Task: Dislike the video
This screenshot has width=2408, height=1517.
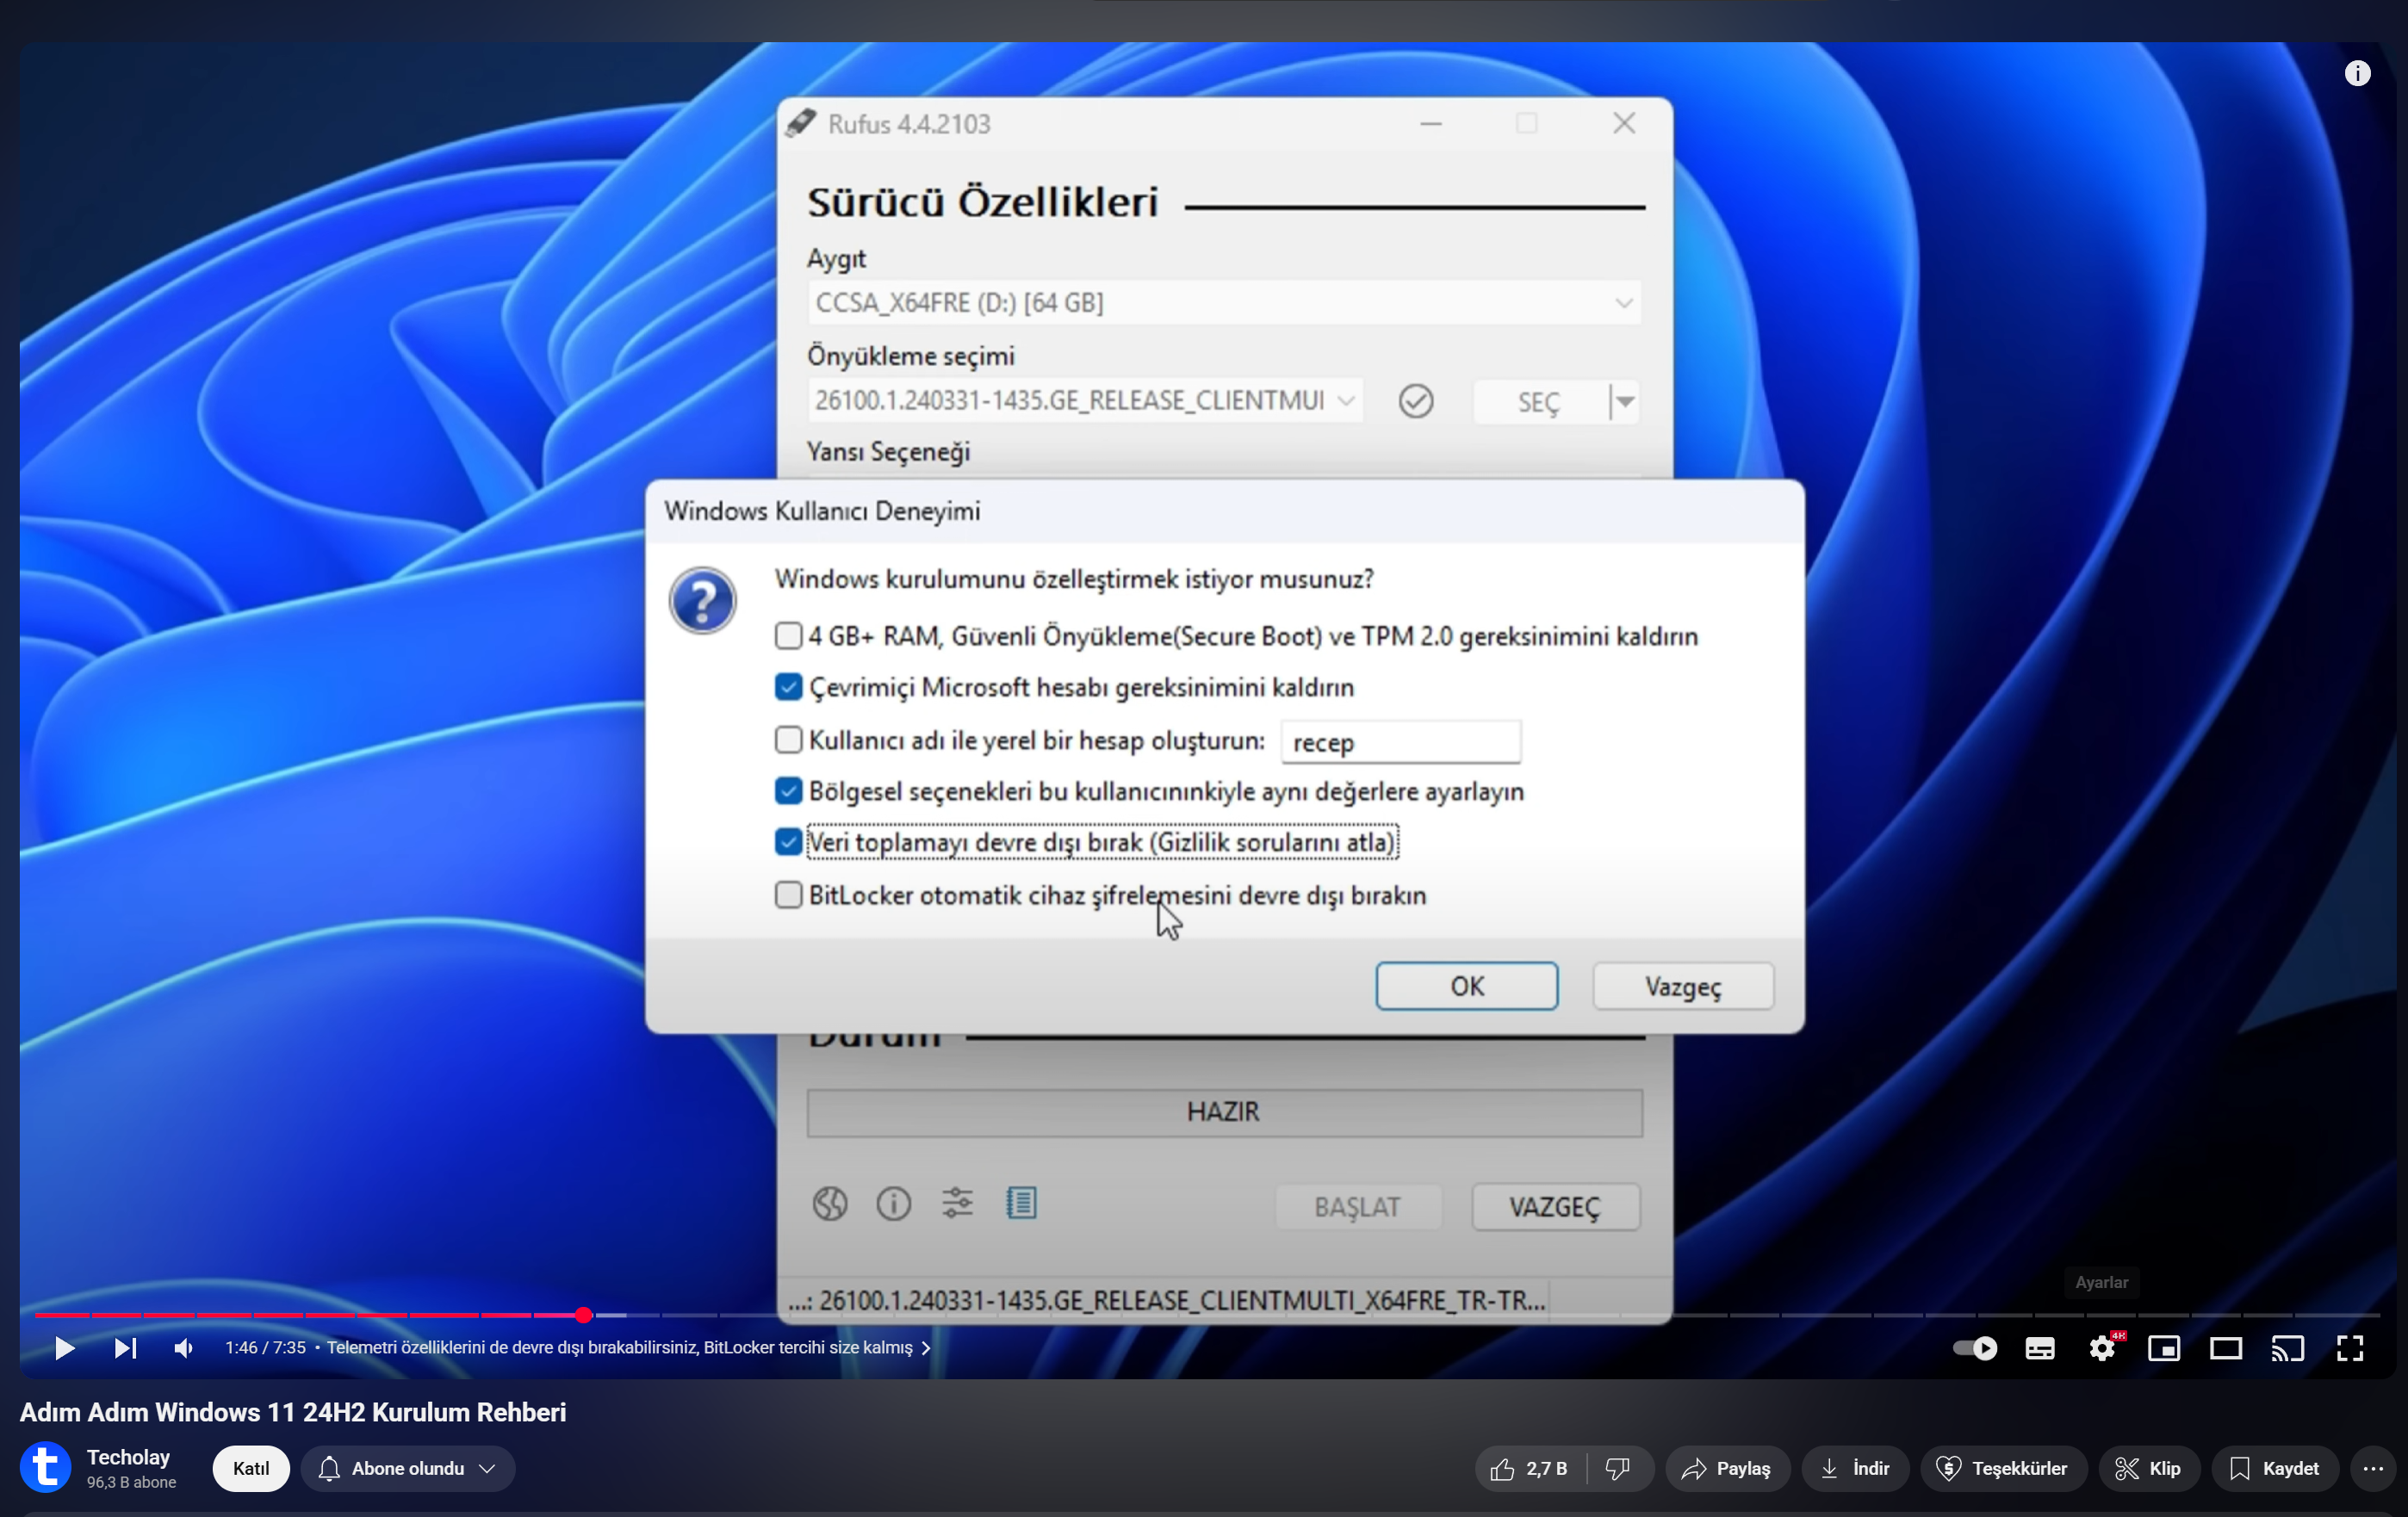Action: pos(1619,1468)
